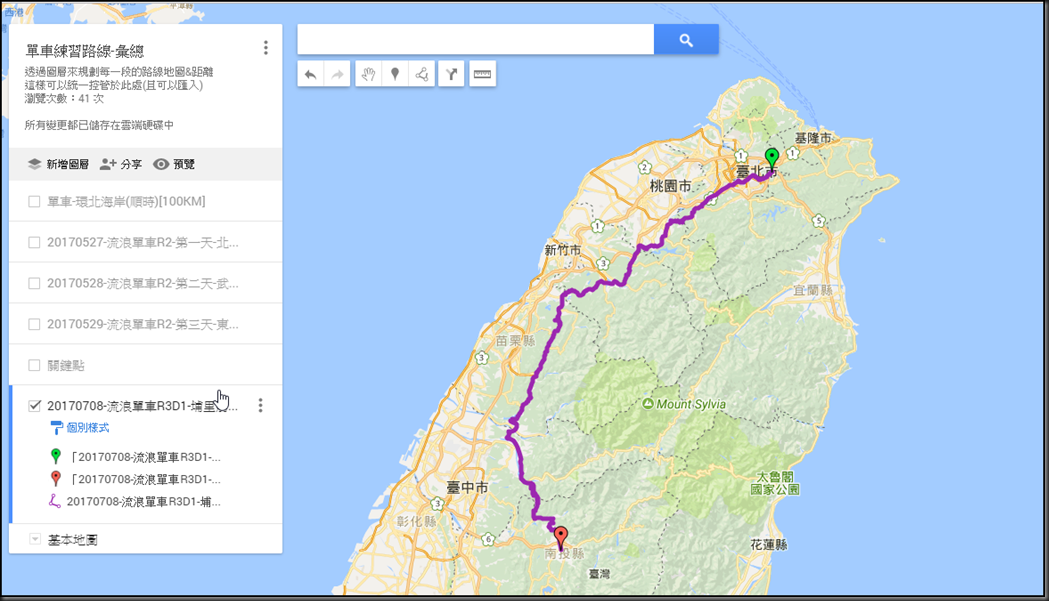Click the 花蓮縣 label on map
This screenshot has width=1049, height=601.
(769, 545)
